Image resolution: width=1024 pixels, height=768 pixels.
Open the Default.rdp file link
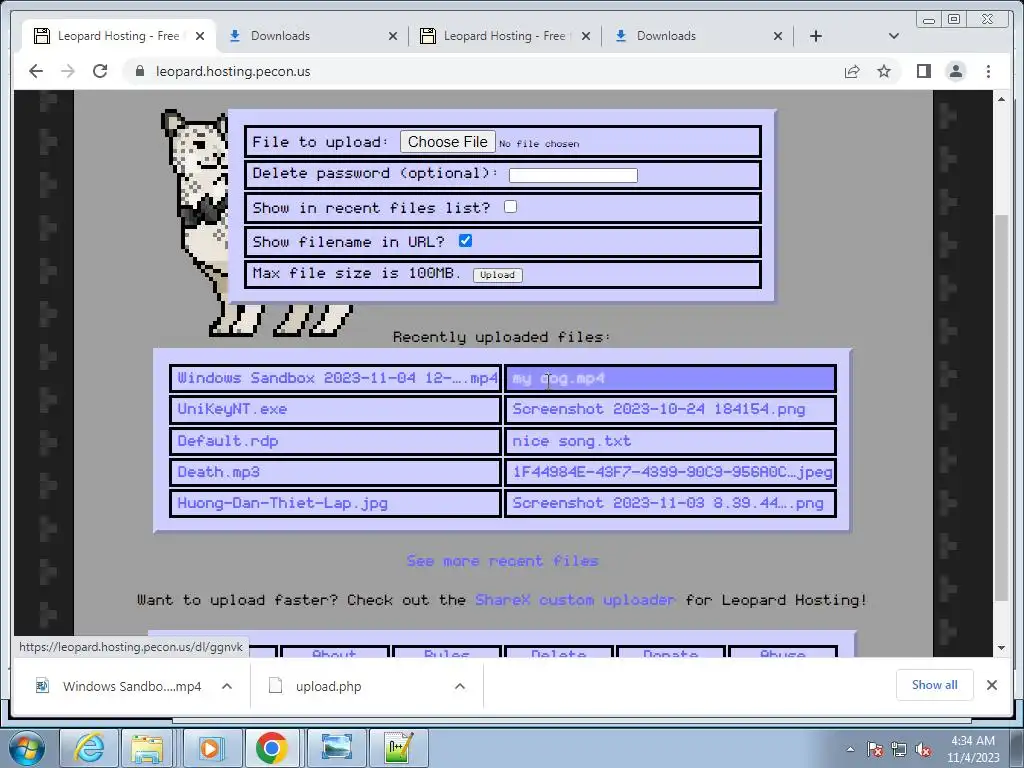pos(336,441)
